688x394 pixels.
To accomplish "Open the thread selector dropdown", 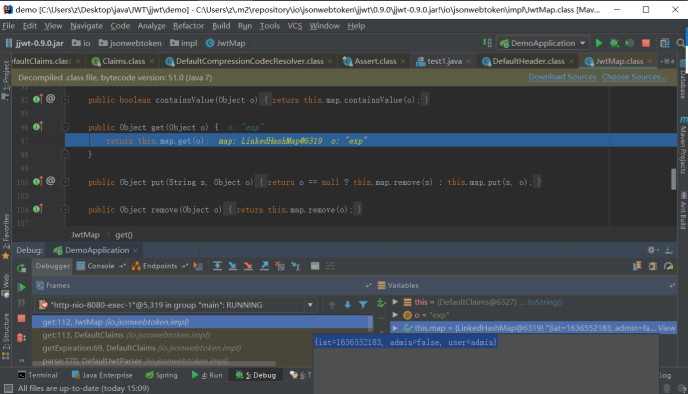I will 310,305.
